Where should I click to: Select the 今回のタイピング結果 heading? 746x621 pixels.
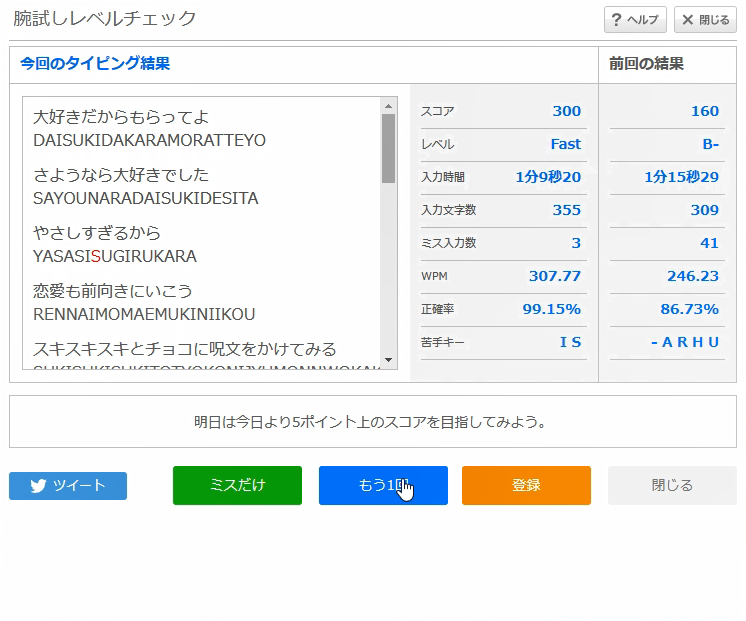pos(95,64)
